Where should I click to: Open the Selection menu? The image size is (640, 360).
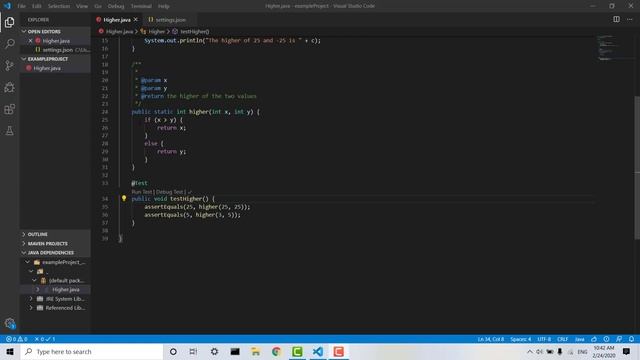coord(59,6)
